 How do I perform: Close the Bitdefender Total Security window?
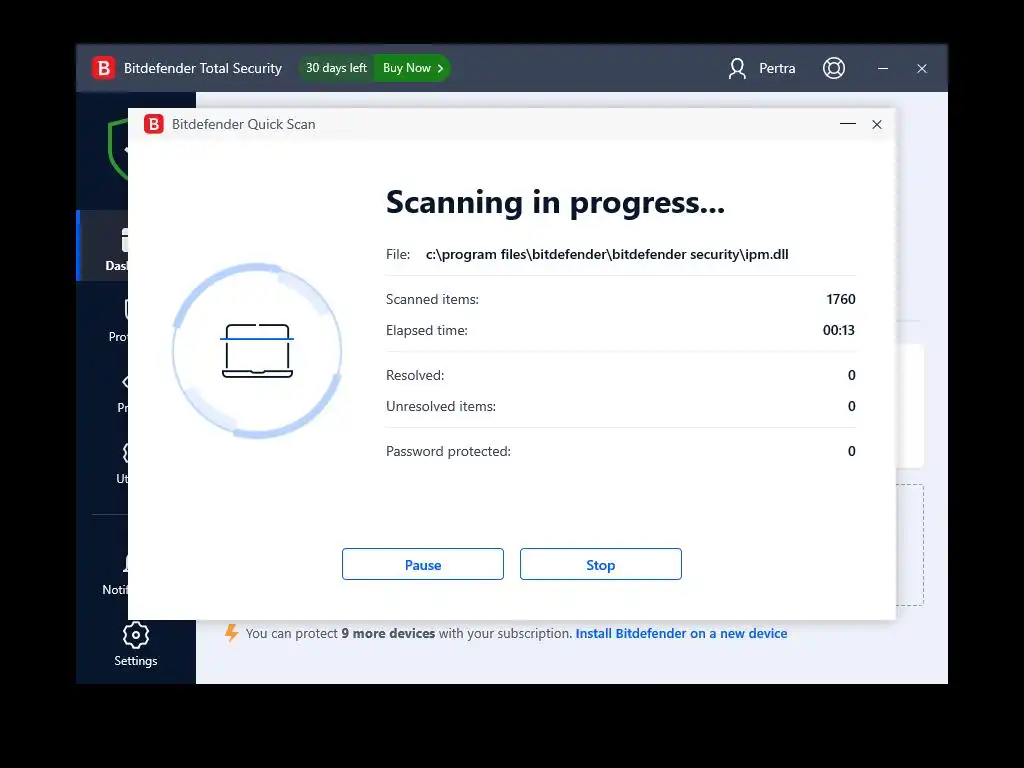coord(921,68)
